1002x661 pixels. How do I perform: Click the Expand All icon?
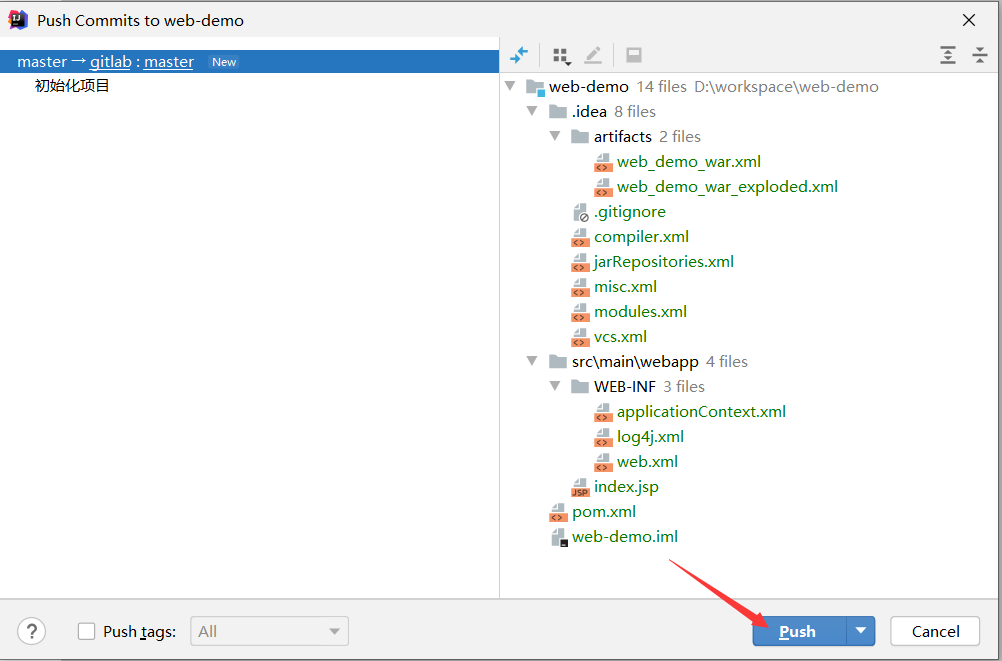tap(948, 55)
